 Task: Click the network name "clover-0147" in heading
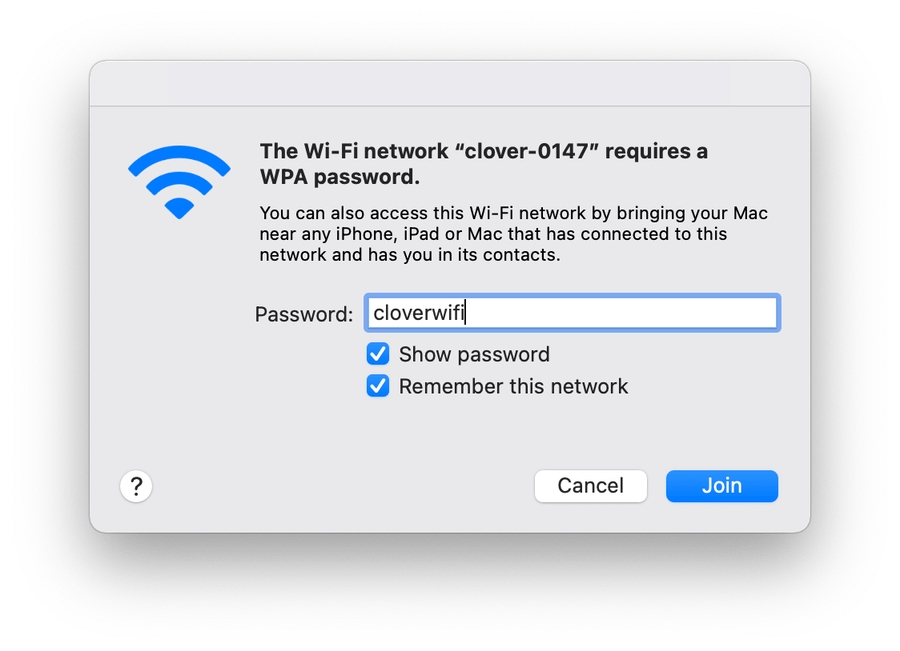pyautogui.click(x=526, y=152)
